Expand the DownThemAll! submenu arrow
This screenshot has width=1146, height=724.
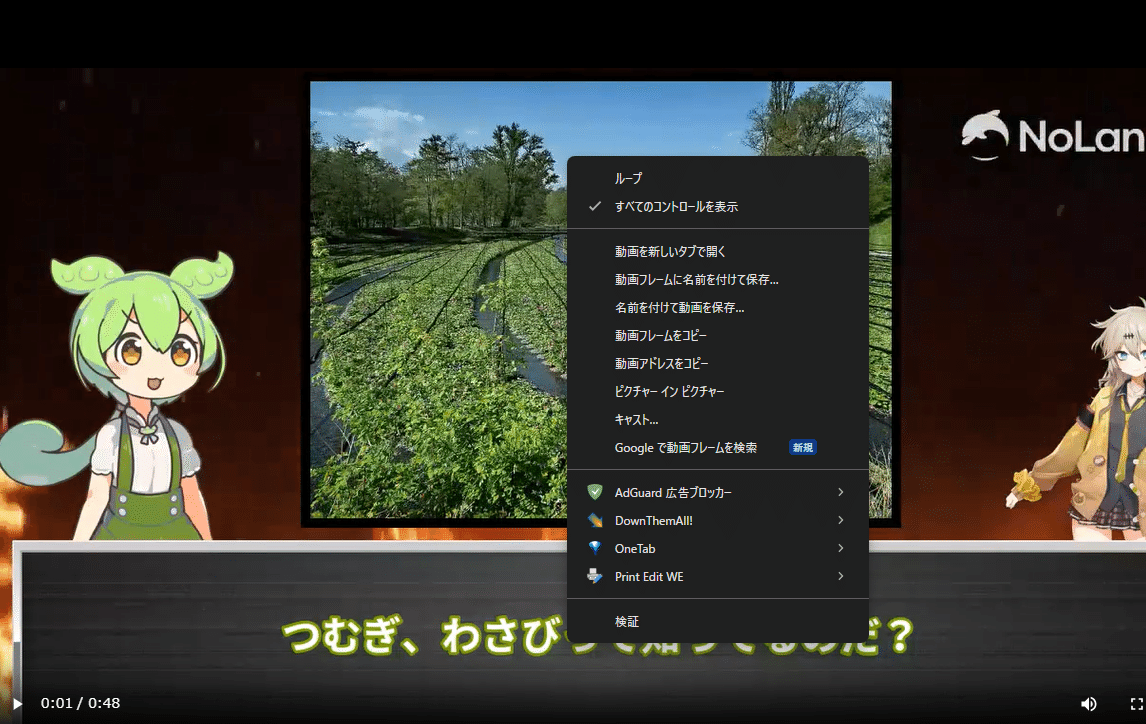click(x=840, y=520)
